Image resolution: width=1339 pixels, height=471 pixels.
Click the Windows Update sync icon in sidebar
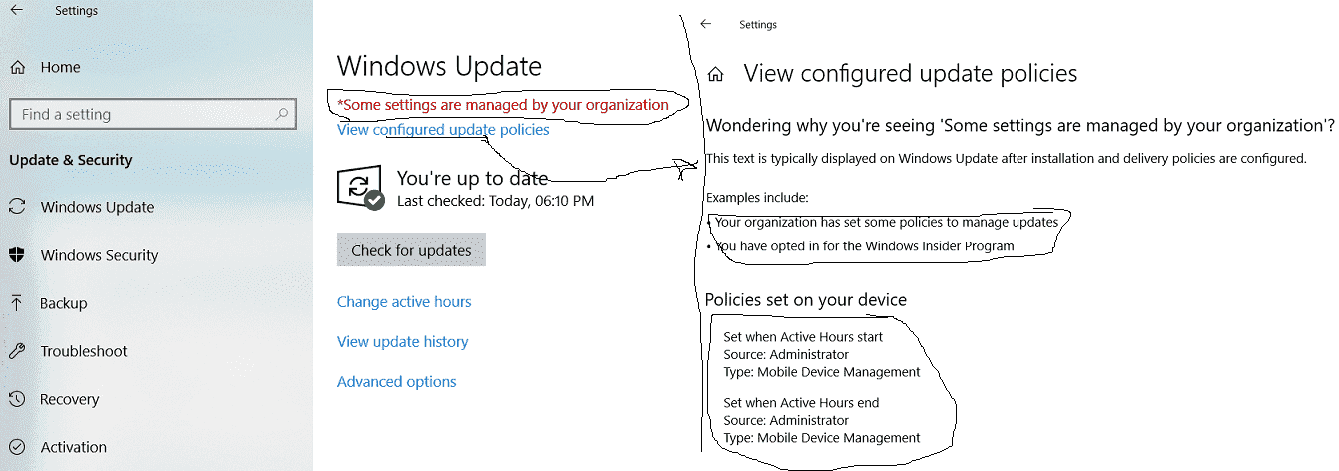pyautogui.click(x=17, y=207)
